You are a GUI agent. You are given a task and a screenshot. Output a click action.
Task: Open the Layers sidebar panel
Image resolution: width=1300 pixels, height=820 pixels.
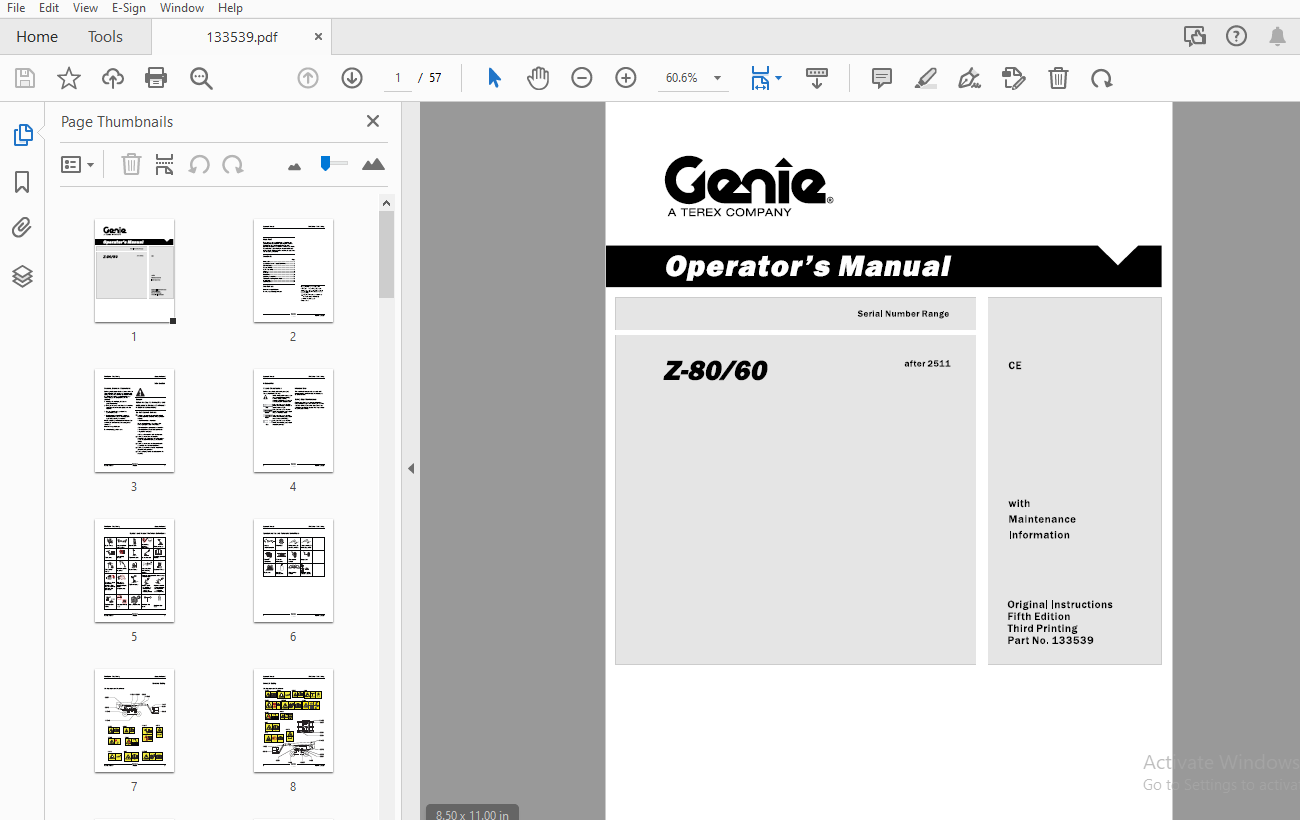(x=22, y=276)
